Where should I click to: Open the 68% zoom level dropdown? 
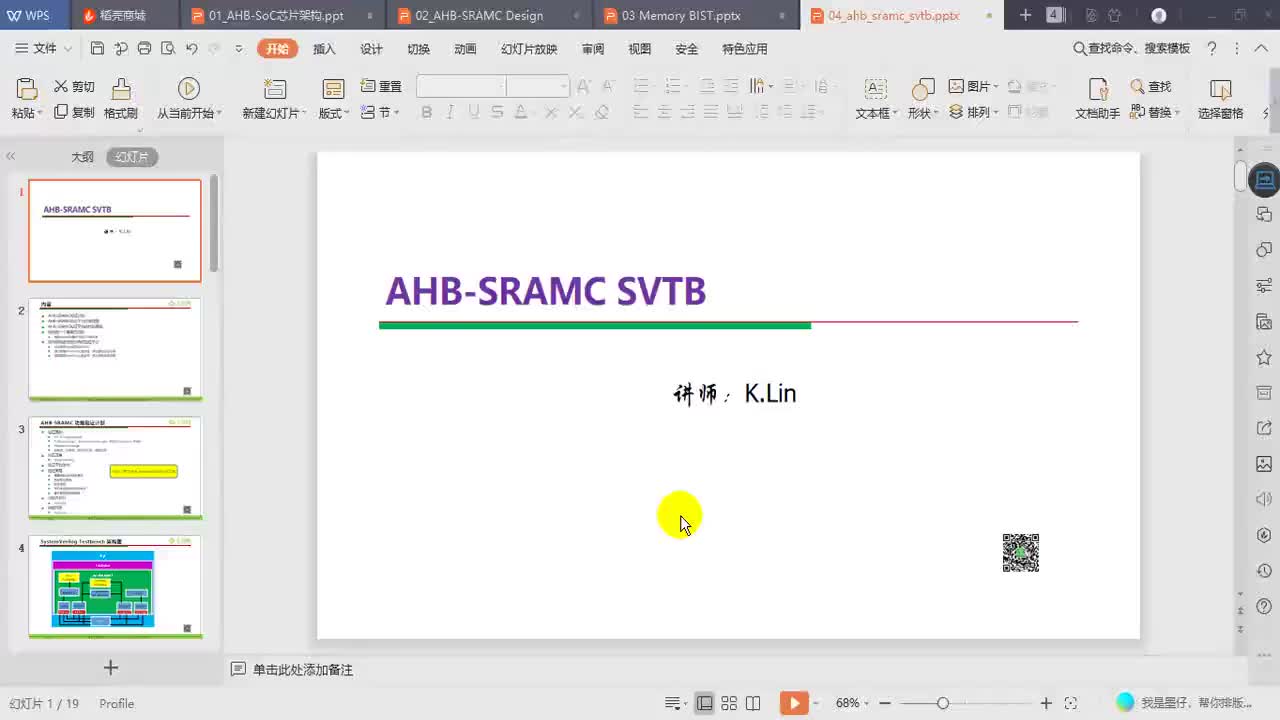(853, 703)
